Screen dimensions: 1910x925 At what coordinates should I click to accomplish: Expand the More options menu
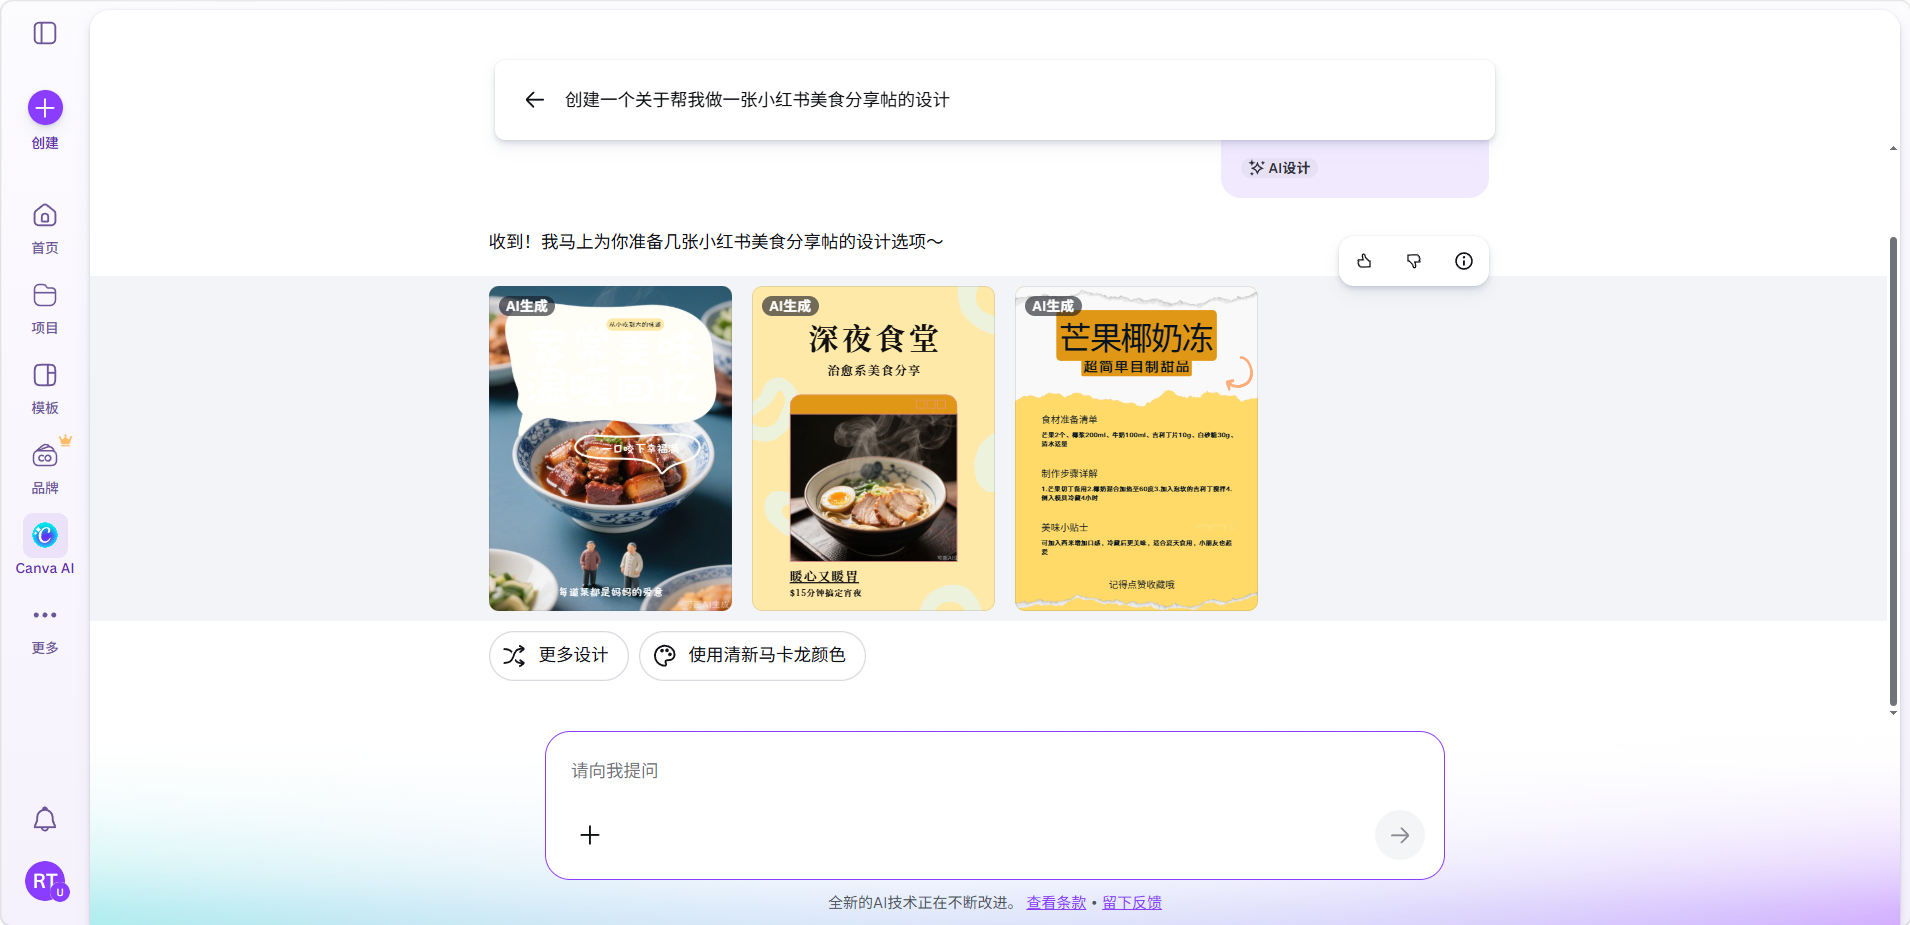(x=45, y=616)
